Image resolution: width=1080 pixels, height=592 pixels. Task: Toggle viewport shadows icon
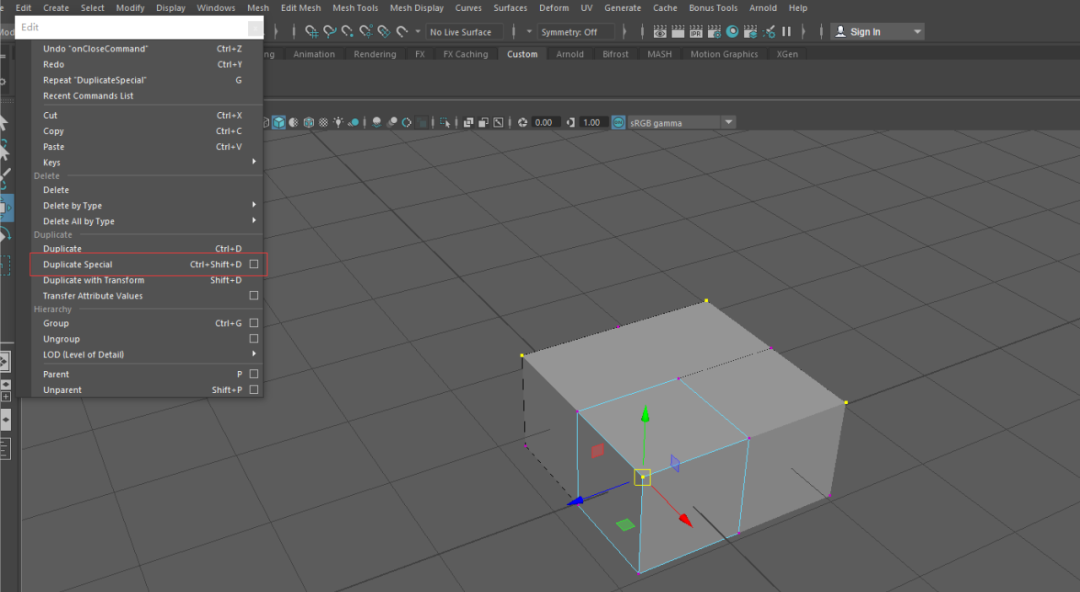[353, 123]
